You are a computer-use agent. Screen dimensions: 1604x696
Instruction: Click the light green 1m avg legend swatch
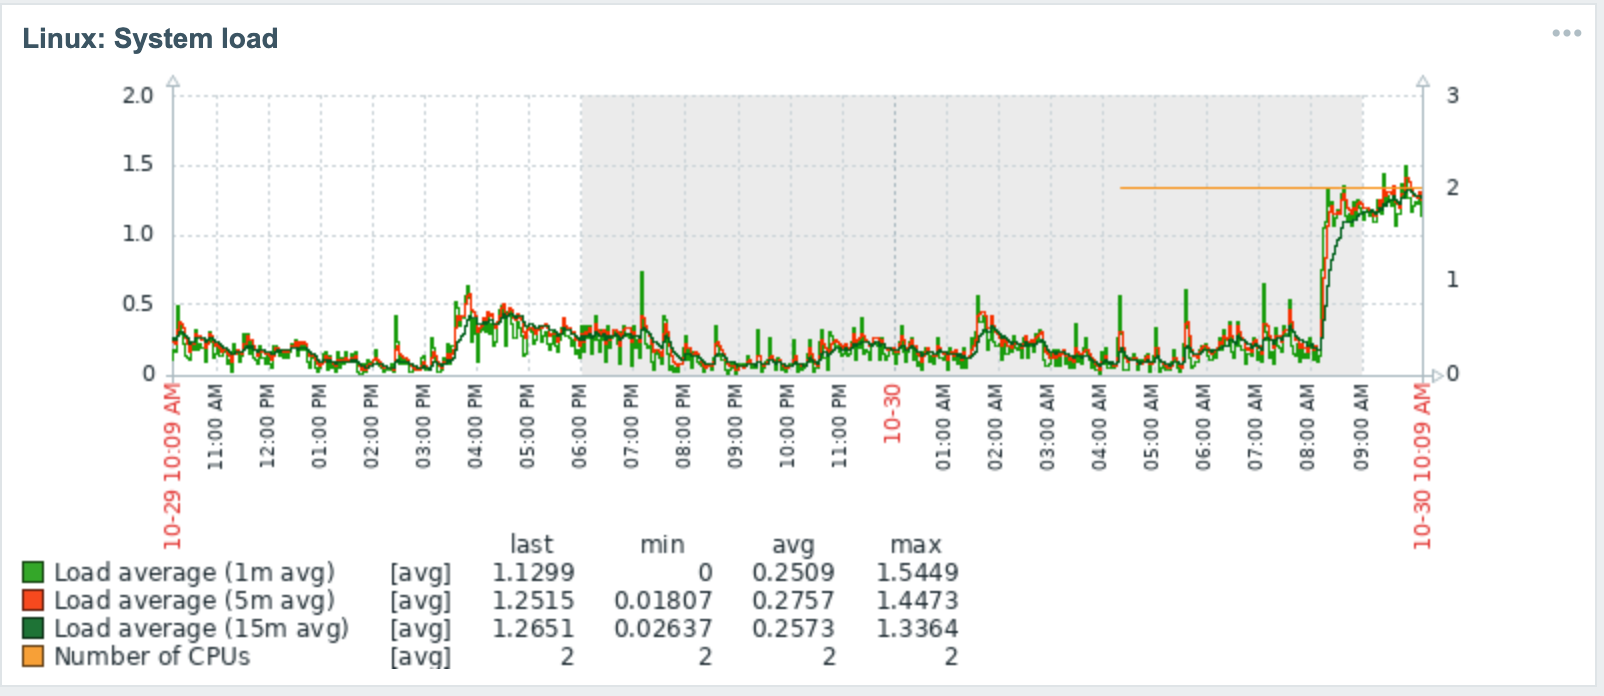[33, 573]
